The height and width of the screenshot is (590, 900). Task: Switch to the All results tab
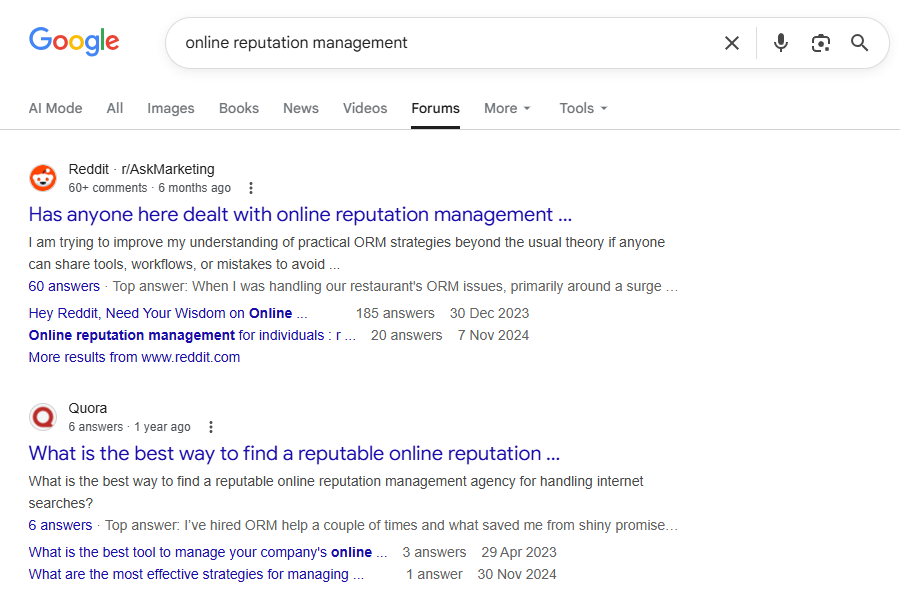[x=115, y=108]
